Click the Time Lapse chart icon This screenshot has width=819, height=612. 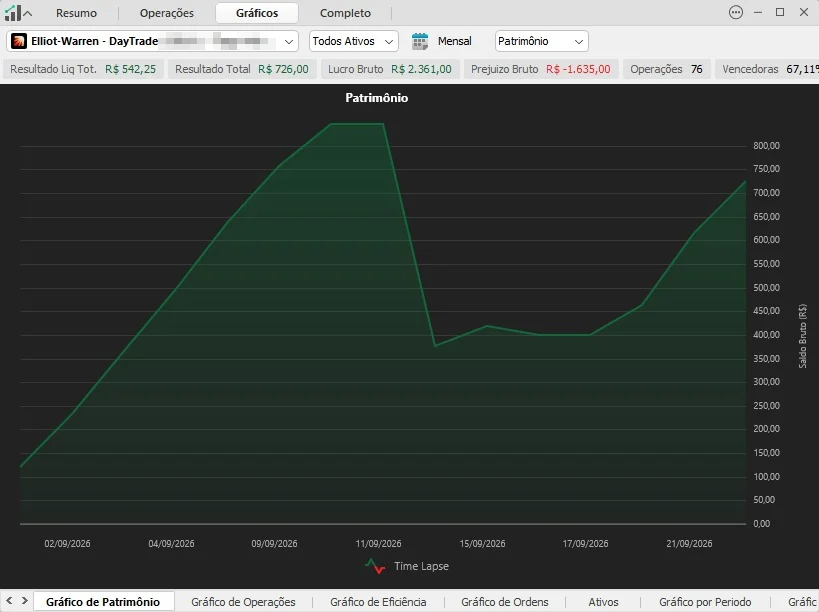375,566
